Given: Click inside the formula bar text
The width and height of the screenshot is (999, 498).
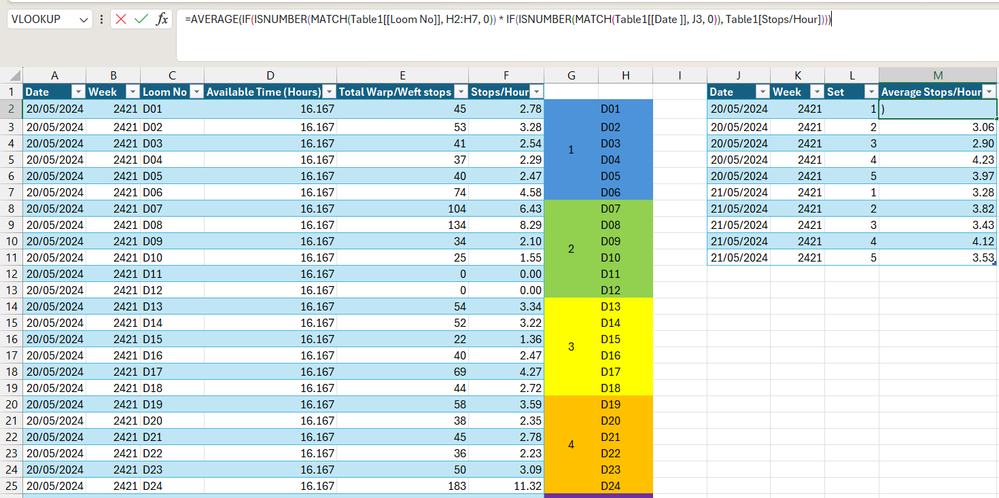Looking at the screenshot, I should click(508, 20).
